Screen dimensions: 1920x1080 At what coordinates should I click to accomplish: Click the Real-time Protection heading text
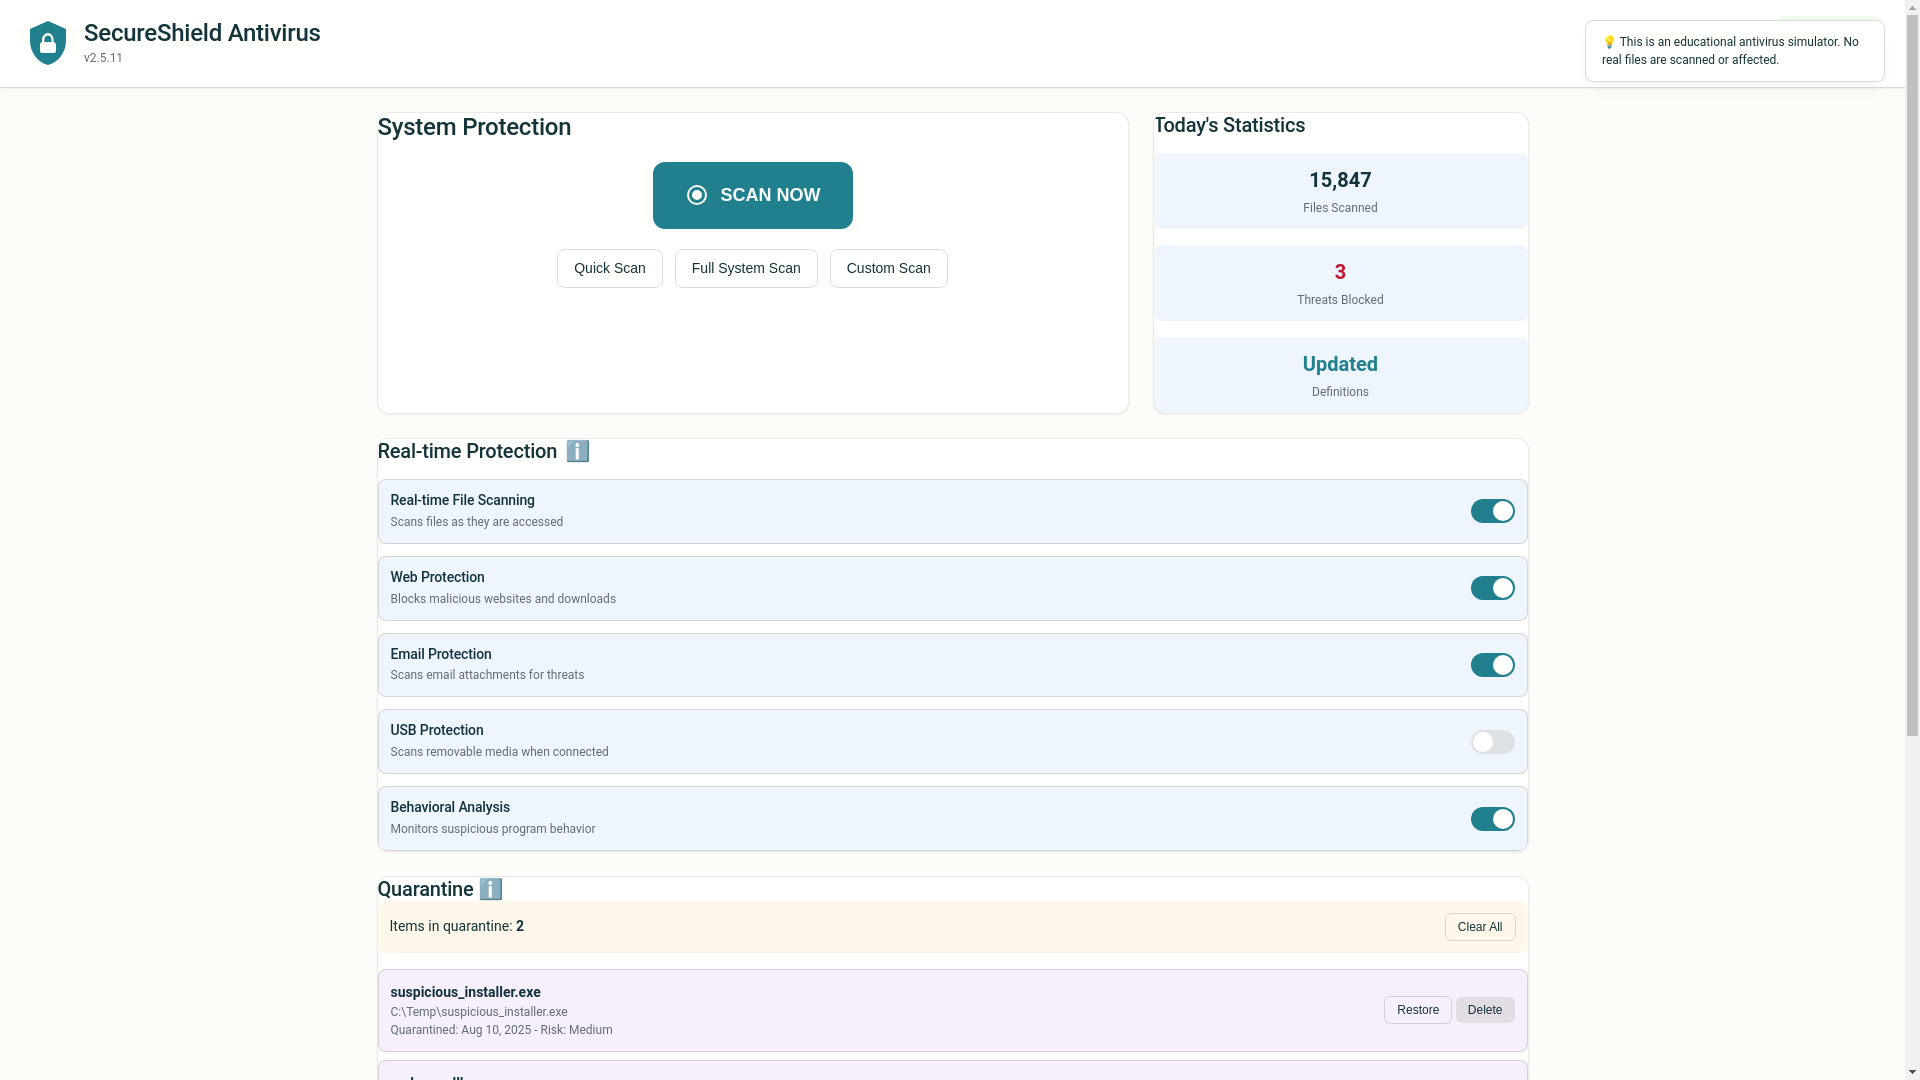pos(467,451)
